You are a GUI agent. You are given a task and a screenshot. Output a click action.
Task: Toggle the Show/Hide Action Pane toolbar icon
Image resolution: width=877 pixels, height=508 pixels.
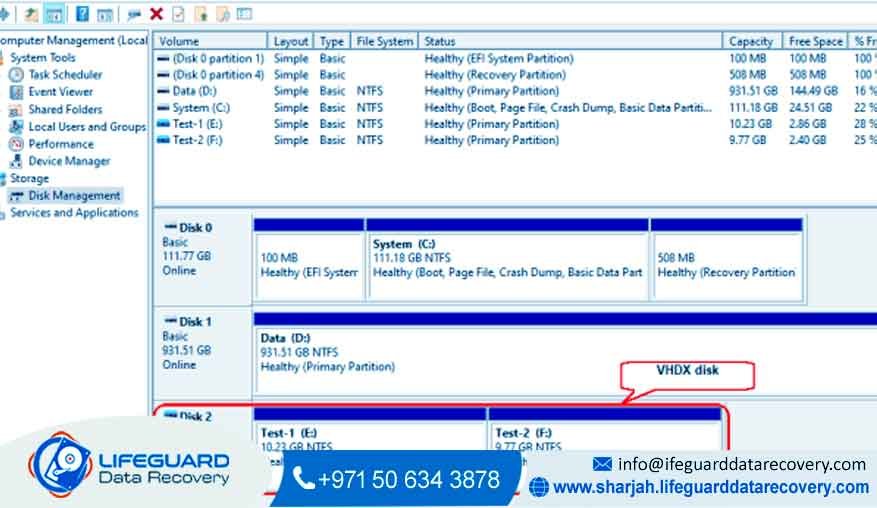(x=105, y=15)
